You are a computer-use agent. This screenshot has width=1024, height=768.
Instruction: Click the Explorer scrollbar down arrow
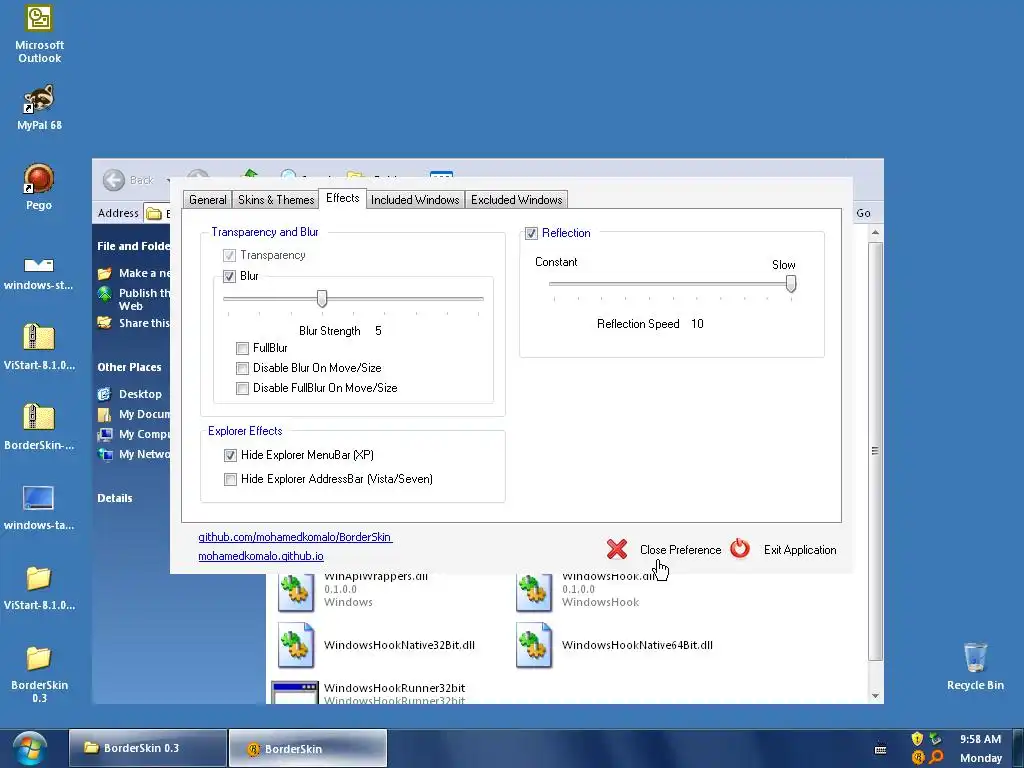pyautogui.click(x=876, y=696)
